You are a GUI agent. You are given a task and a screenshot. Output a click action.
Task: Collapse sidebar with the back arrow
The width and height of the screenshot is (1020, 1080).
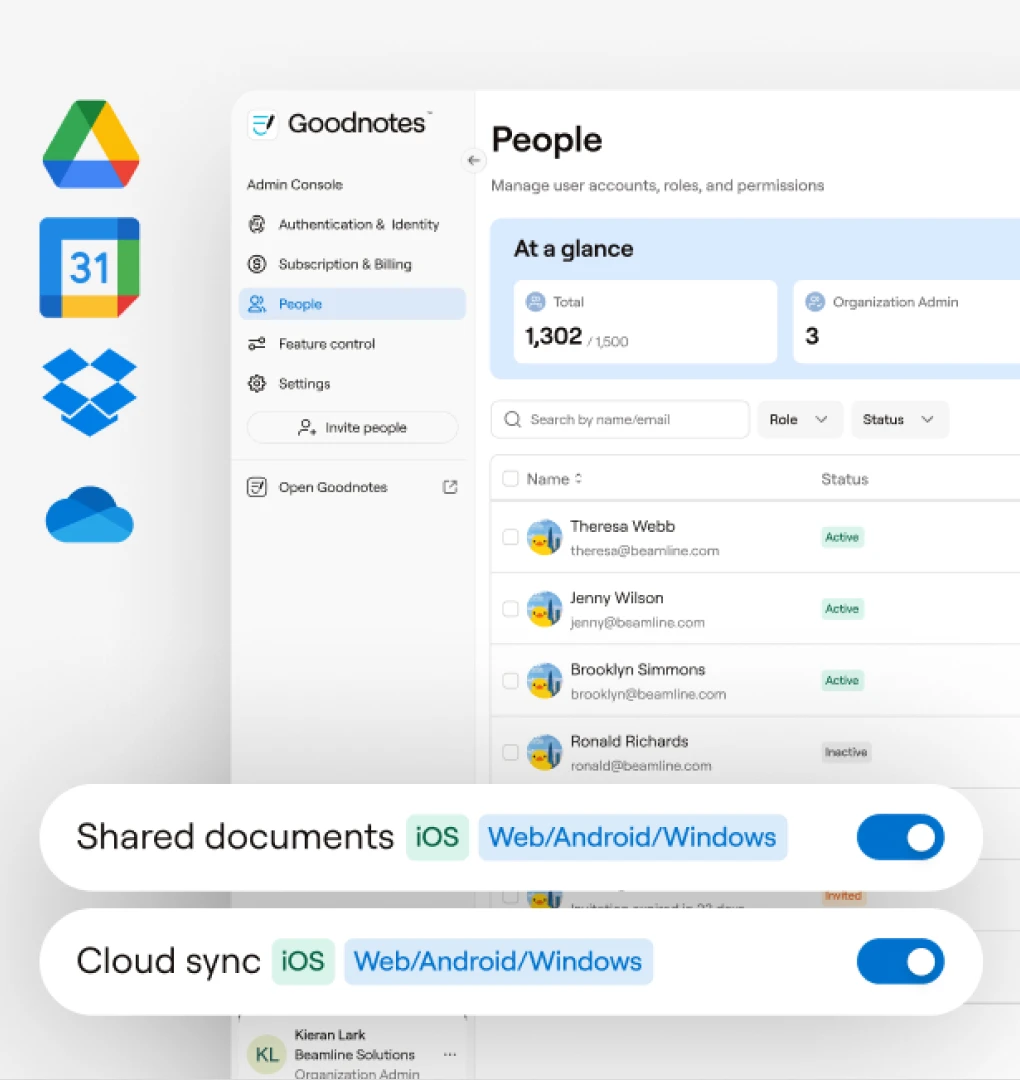[x=473, y=160]
